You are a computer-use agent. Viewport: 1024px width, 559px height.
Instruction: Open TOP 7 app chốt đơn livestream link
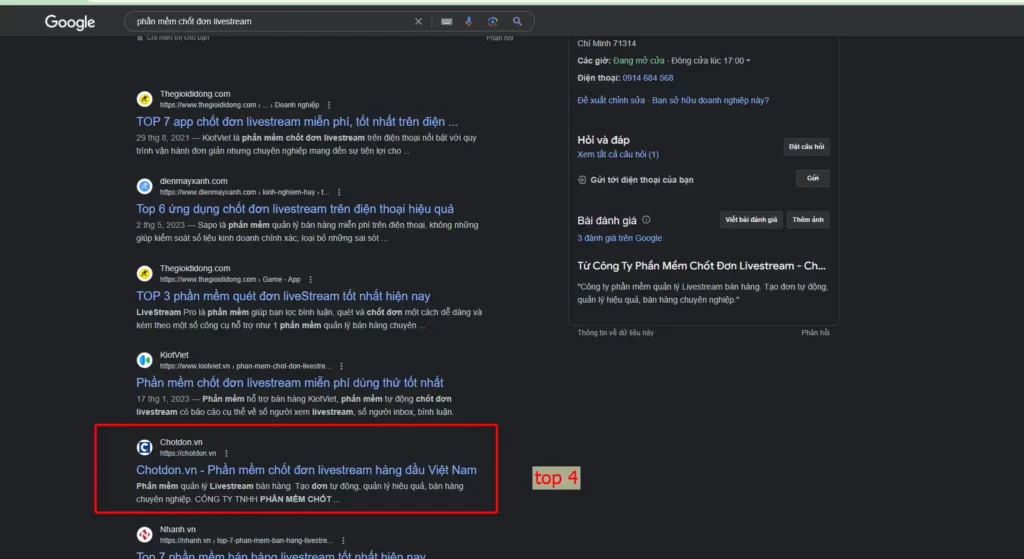pos(297,121)
